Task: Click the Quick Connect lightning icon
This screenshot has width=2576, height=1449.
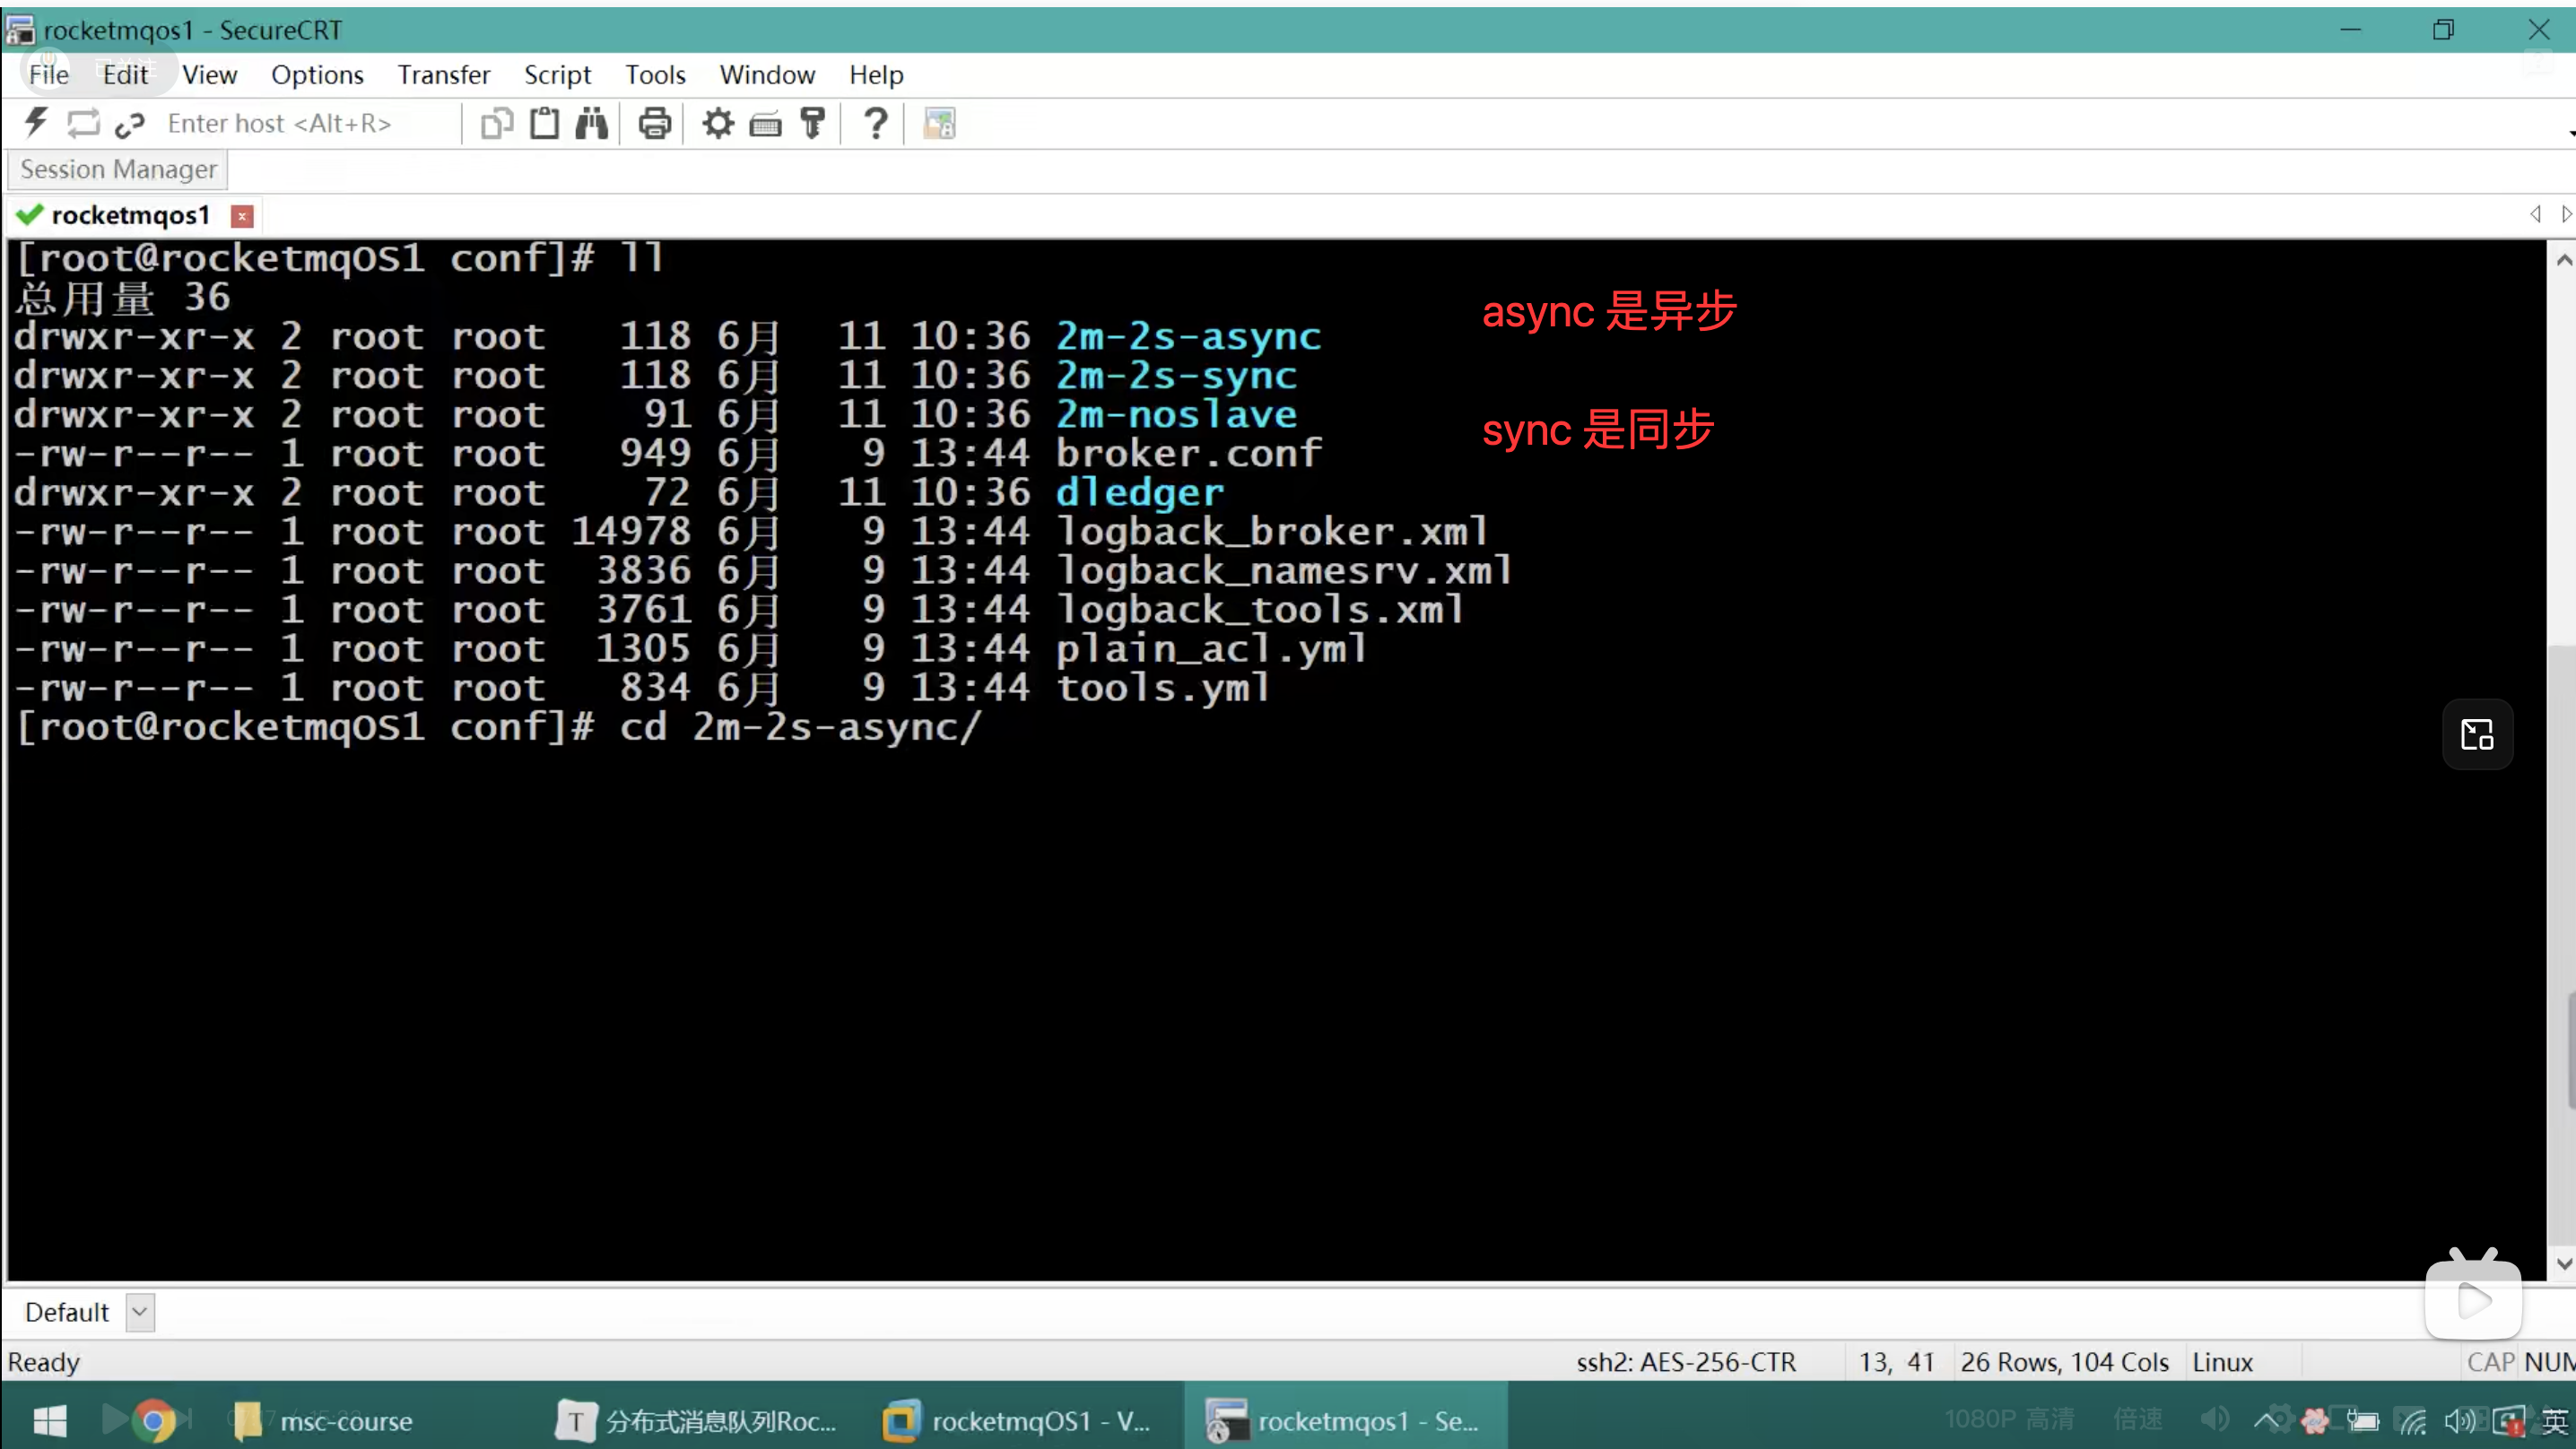Action: 36,123
